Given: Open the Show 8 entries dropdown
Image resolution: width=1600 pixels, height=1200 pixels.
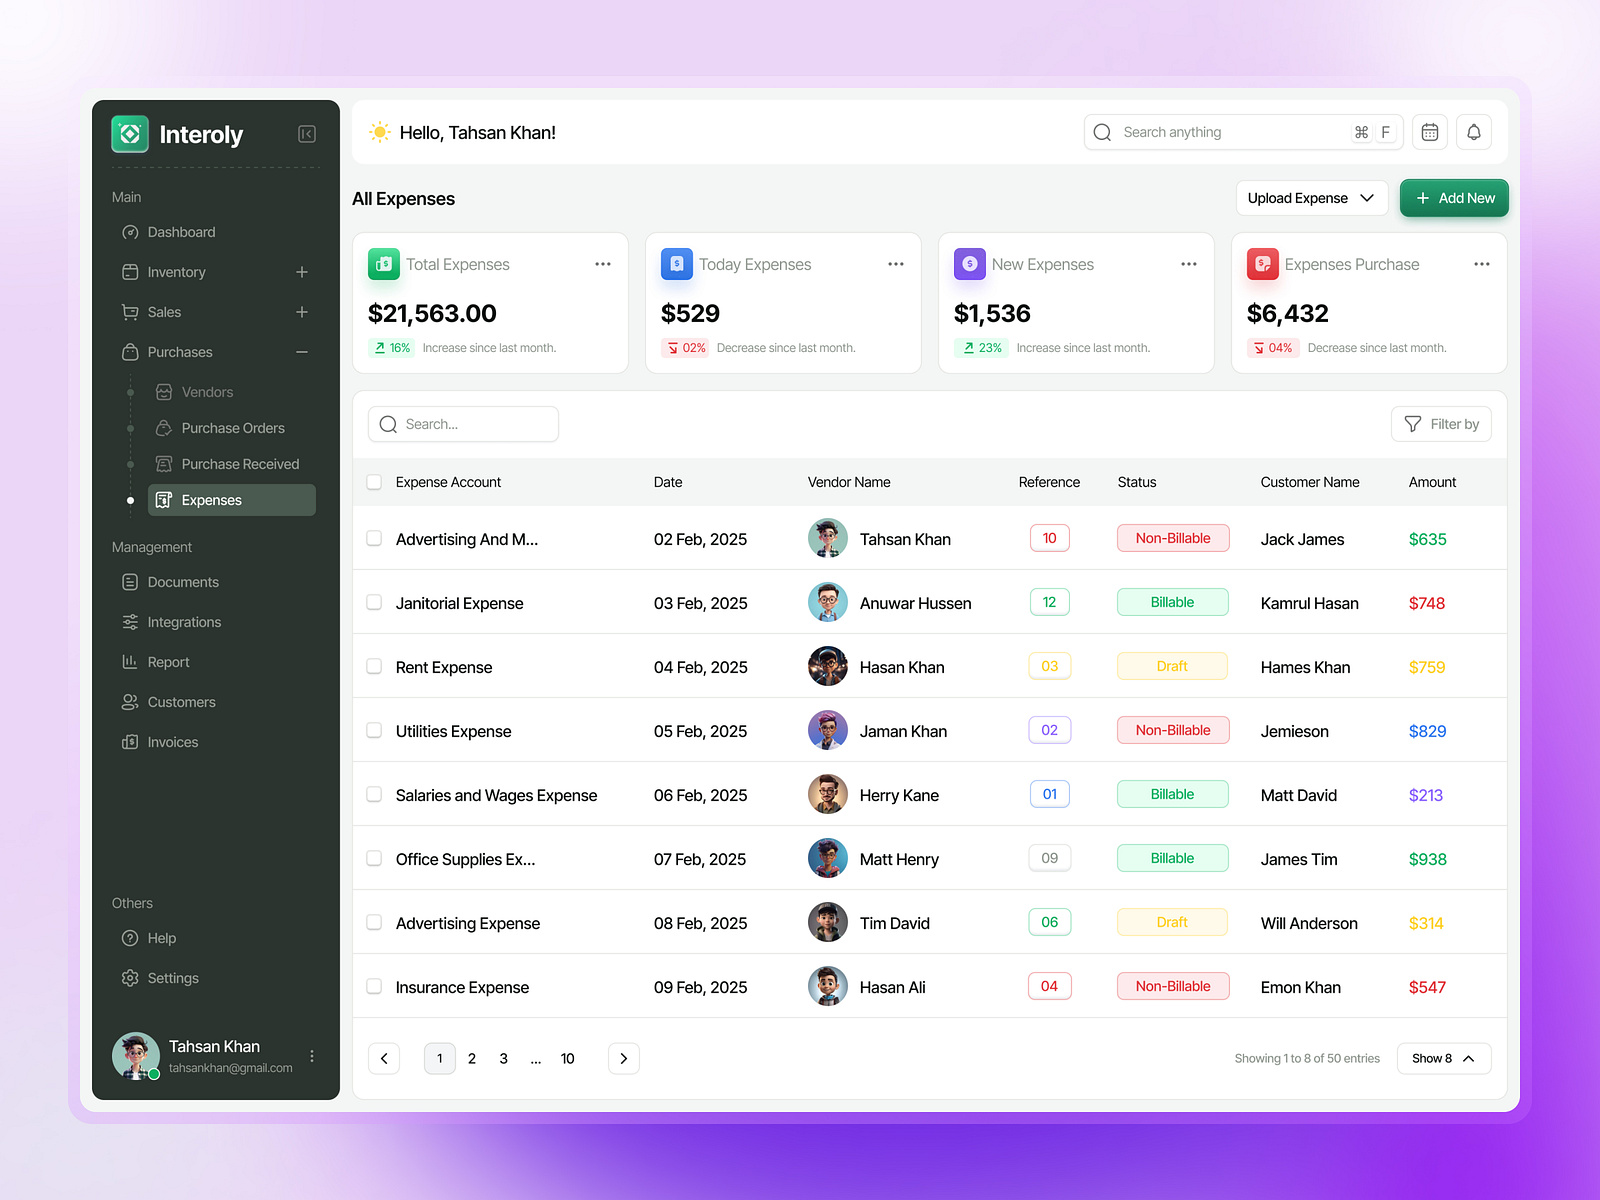Looking at the screenshot, I should [1443, 1058].
